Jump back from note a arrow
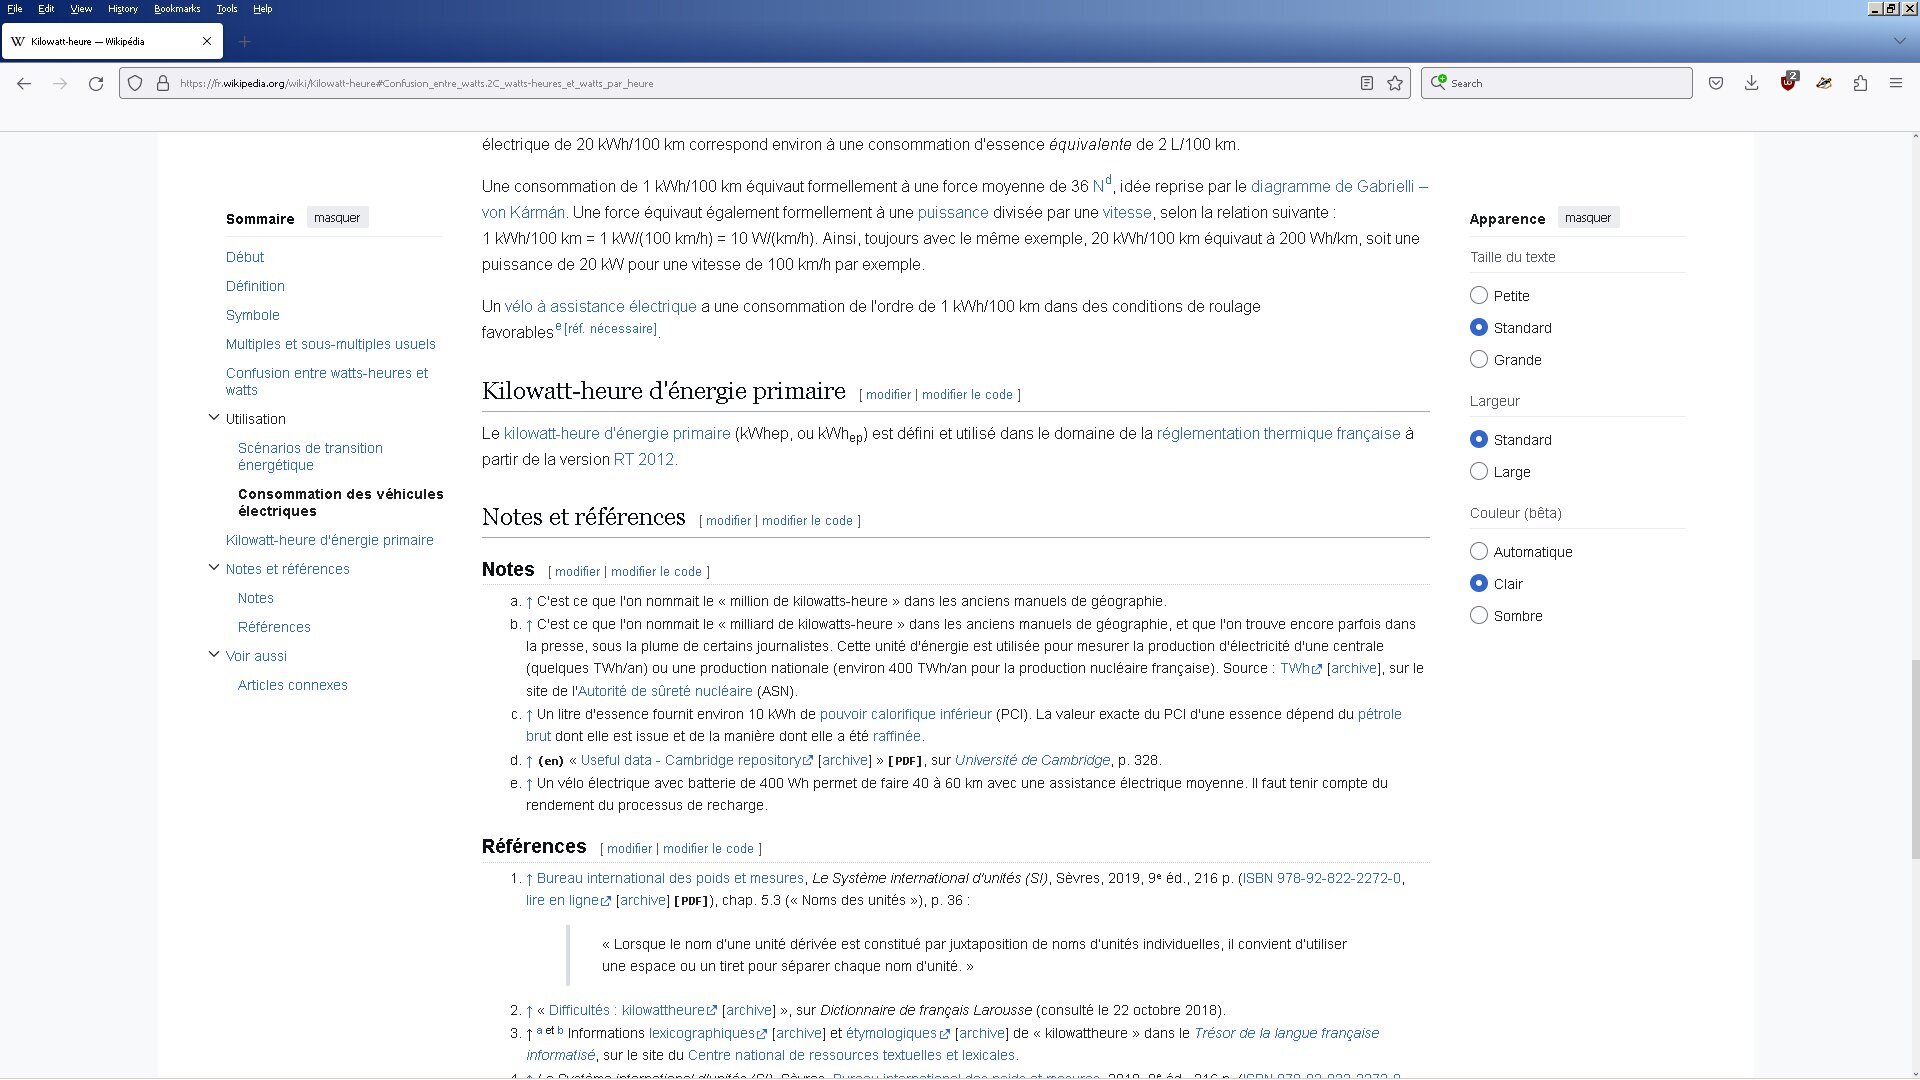 tap(529, 602)
